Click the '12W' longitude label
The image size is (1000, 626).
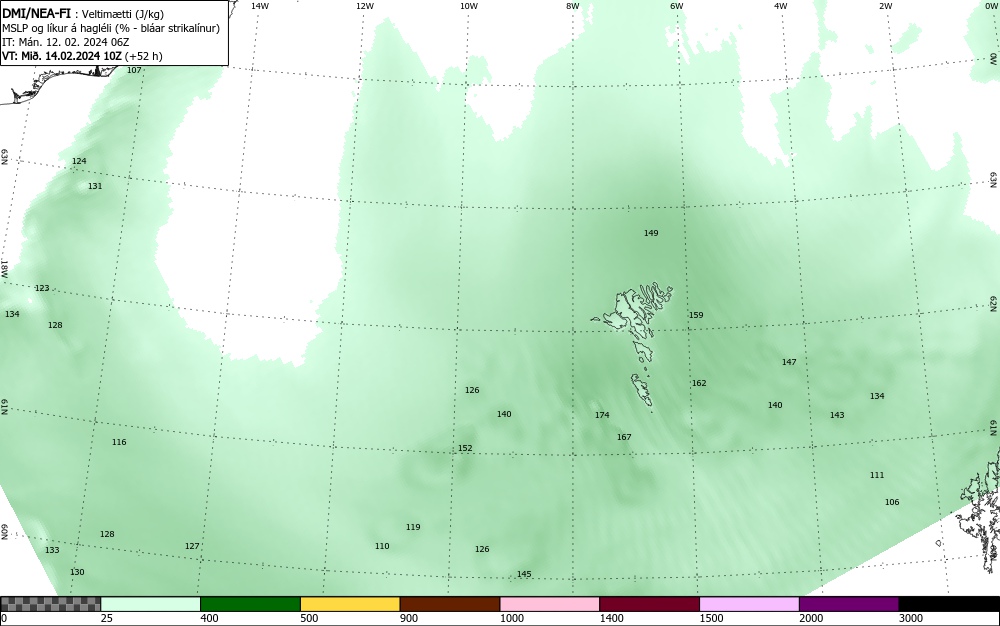coord(364,6)
